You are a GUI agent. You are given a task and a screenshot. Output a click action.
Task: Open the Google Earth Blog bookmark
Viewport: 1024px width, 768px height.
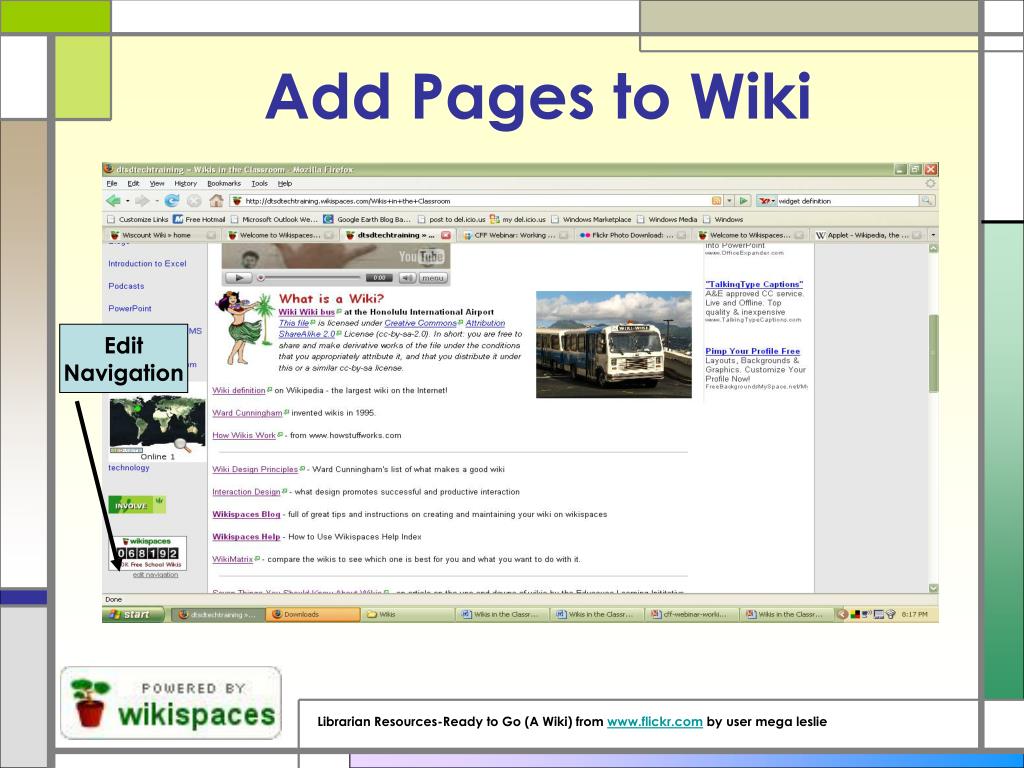tap(367, 219)
